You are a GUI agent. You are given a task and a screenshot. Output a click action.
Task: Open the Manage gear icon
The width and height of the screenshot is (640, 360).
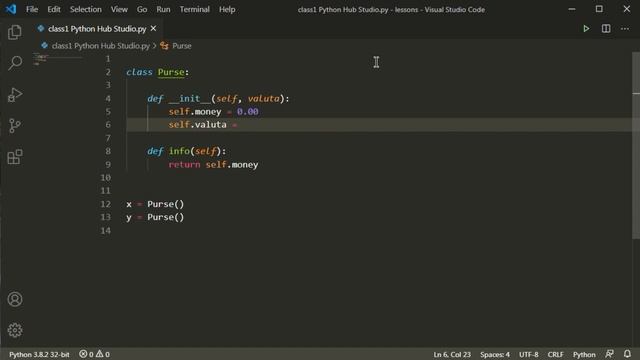click(x=15, y=330)
